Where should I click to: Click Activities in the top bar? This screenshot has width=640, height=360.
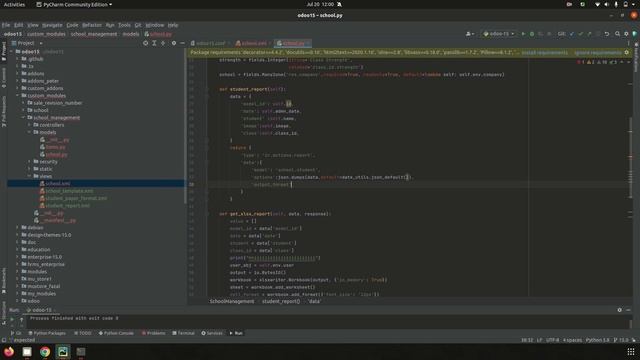click(14, 4)
